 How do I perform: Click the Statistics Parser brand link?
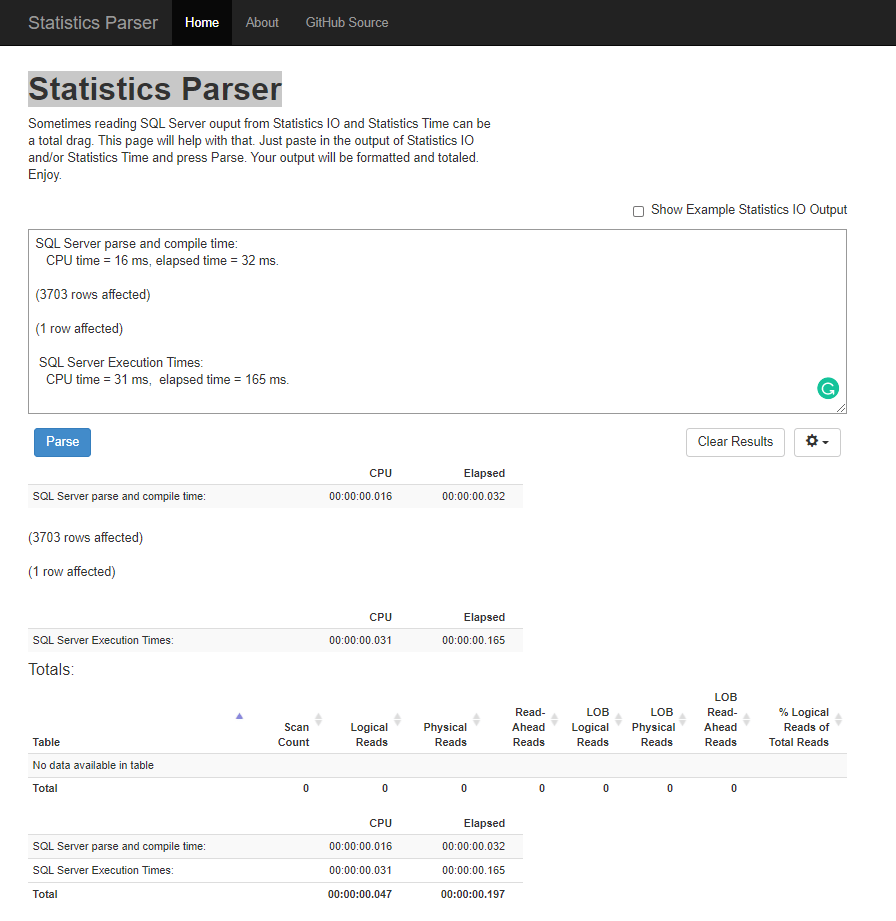pos(93,22)
